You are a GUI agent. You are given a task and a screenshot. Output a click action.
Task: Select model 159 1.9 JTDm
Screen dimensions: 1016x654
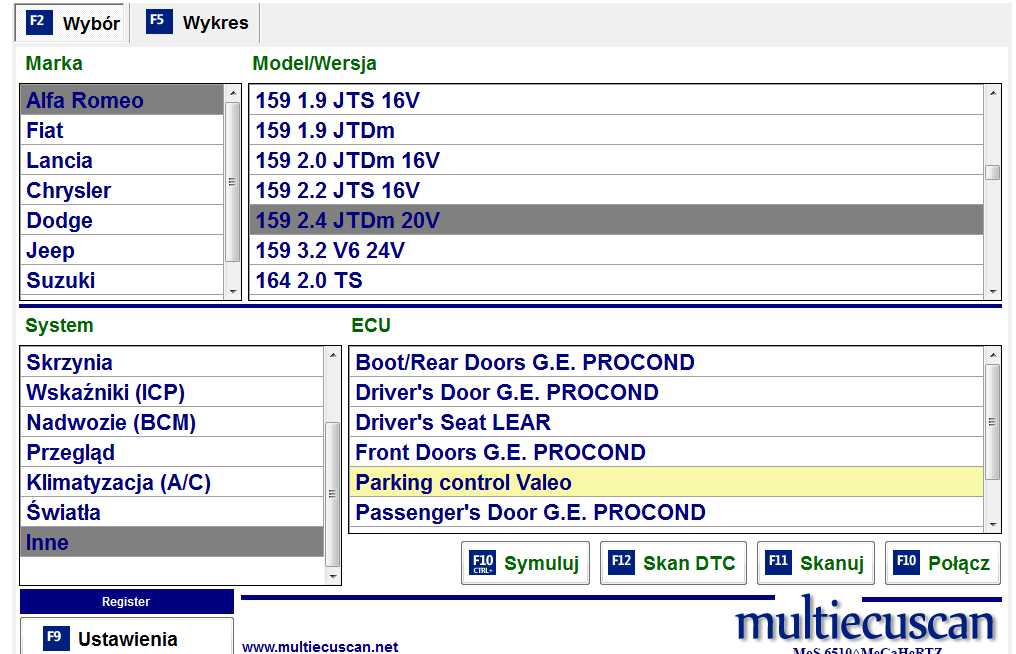(616, 130)
